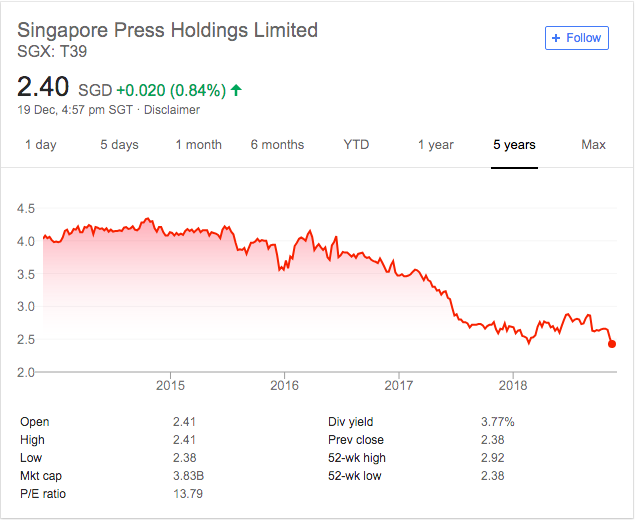Click the 2017 x-axis label
Screen dimensions: 635x520
[x=398, y=385]
